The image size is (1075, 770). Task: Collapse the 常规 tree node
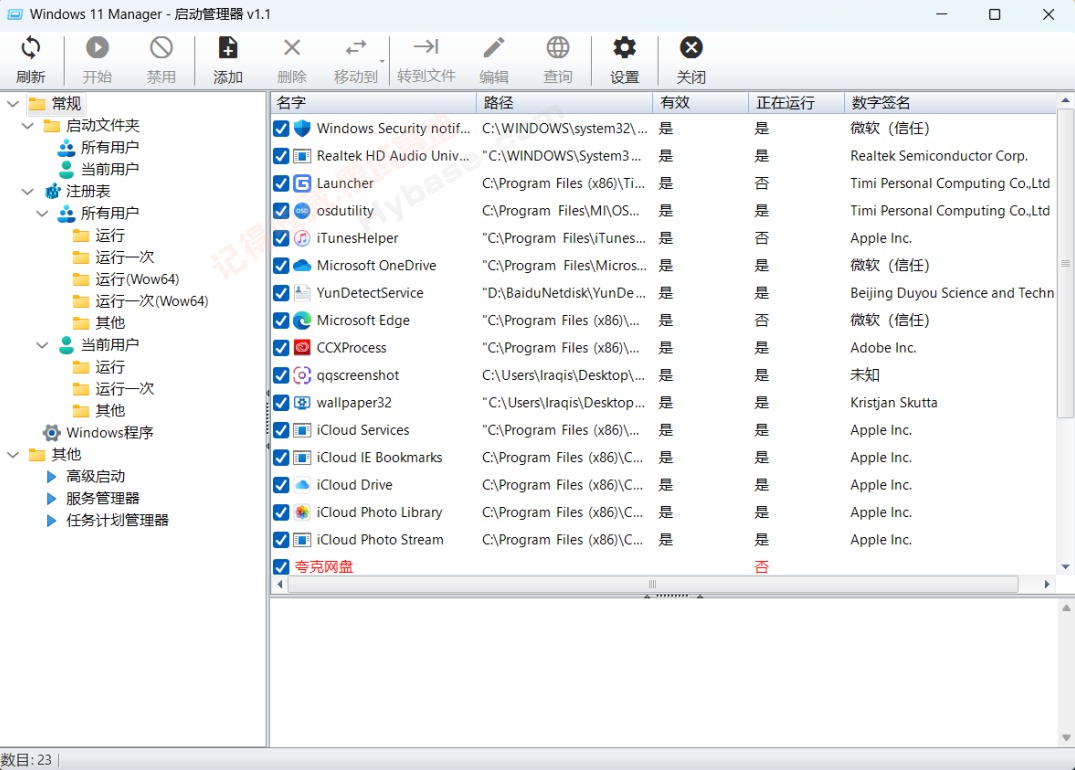12,104
